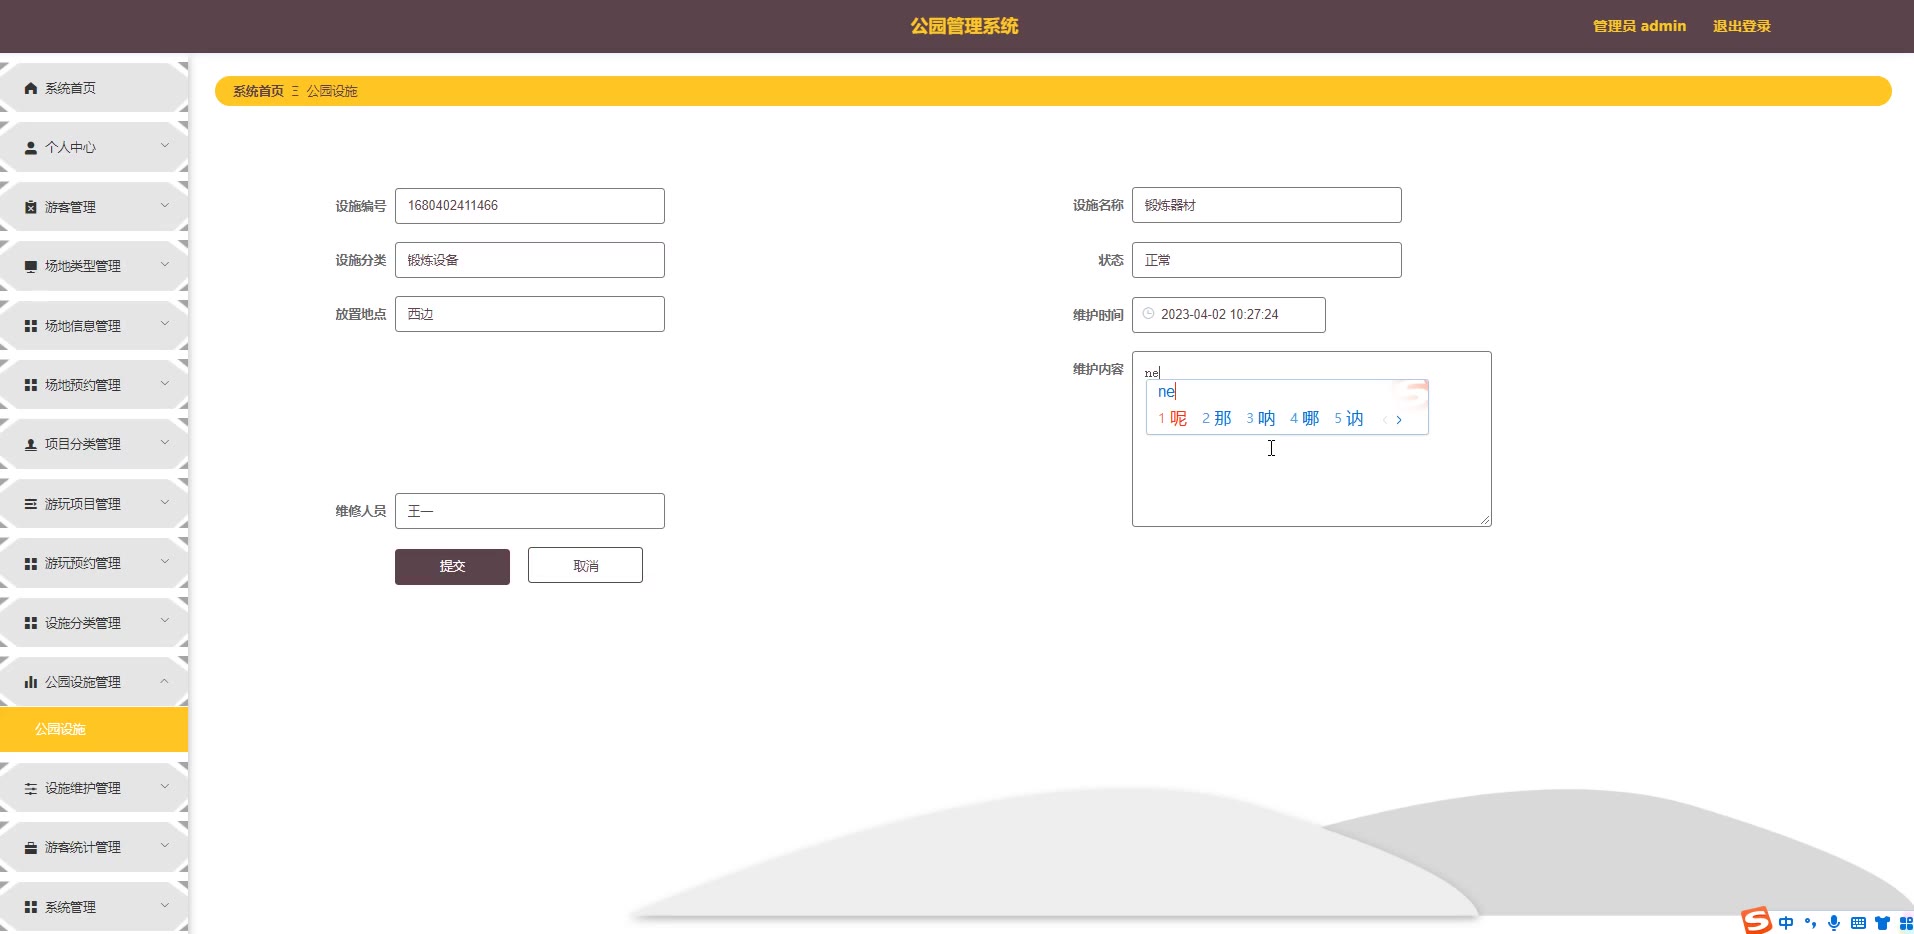Click the 状态 field showing 正常
Image resolution: width=1914 pixels, height=934 pixels.
[x=1267, y=260]
